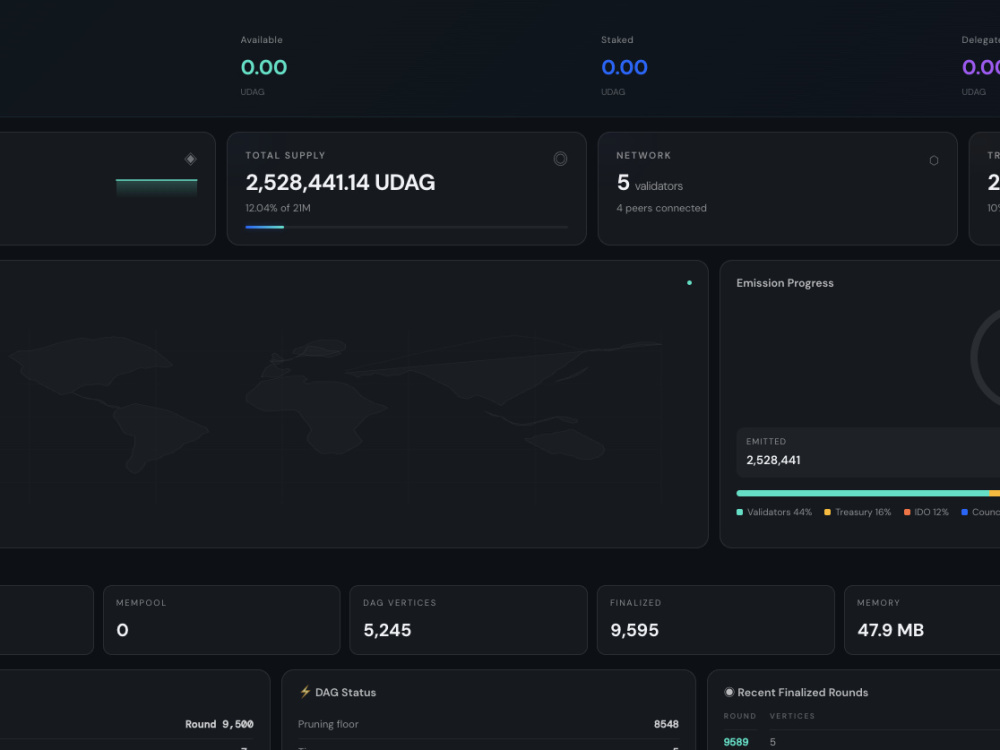This screenshot has width=1000, height=750.
Task: Click the yellow Treasury 16% legend swatch
Action: tap(827, 512)
